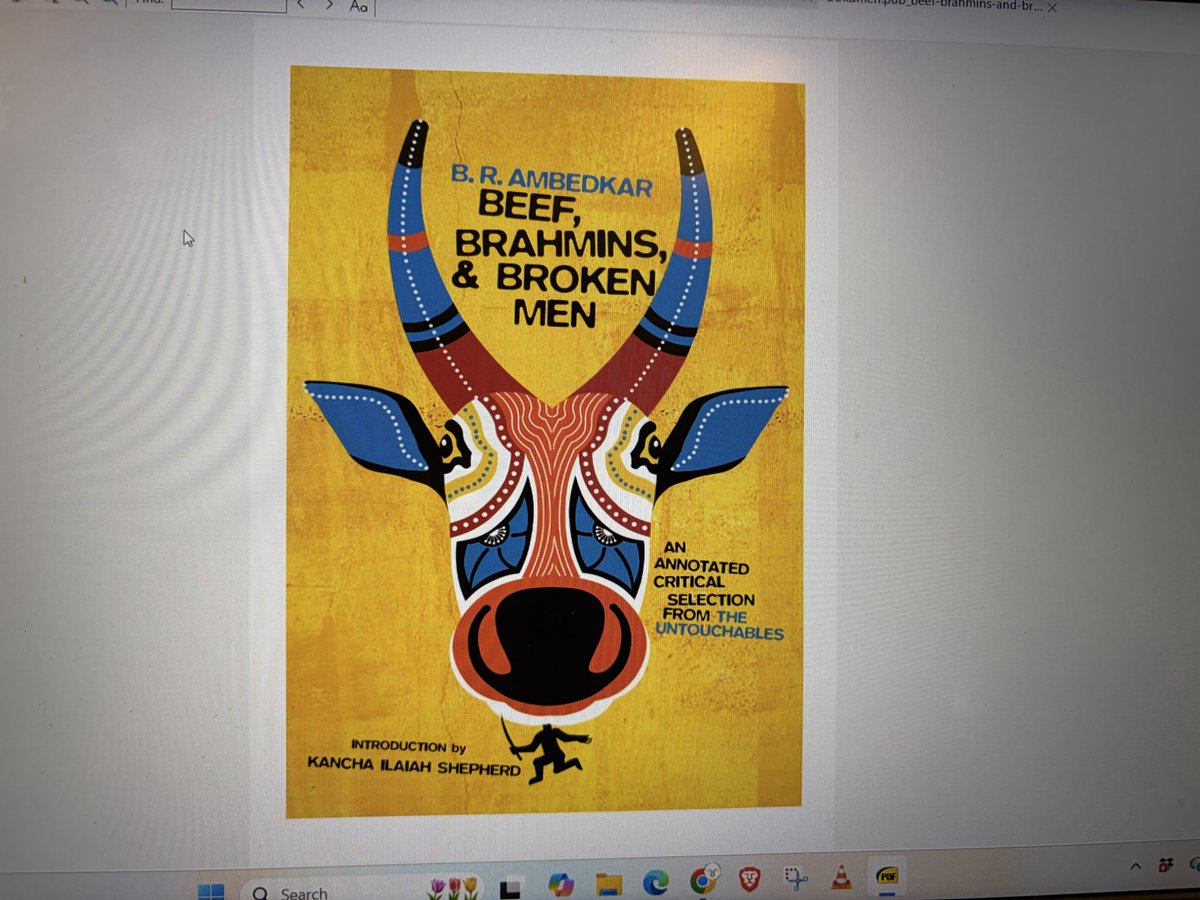Open Google Chrome from the taskbar

coord(703,881)
